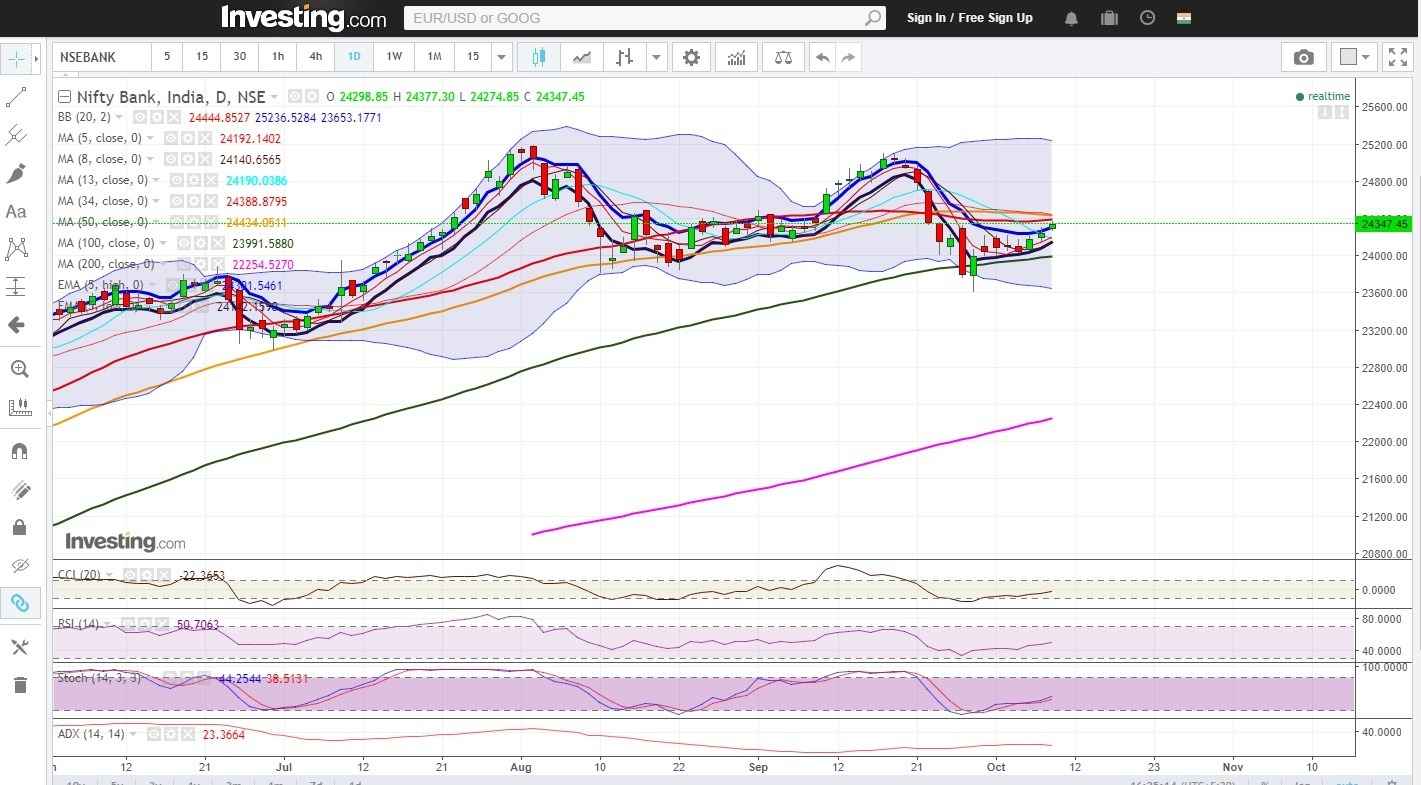Open the Nifty Bank title dropdown arrow
1421x785 pixels.
[274, 97]
